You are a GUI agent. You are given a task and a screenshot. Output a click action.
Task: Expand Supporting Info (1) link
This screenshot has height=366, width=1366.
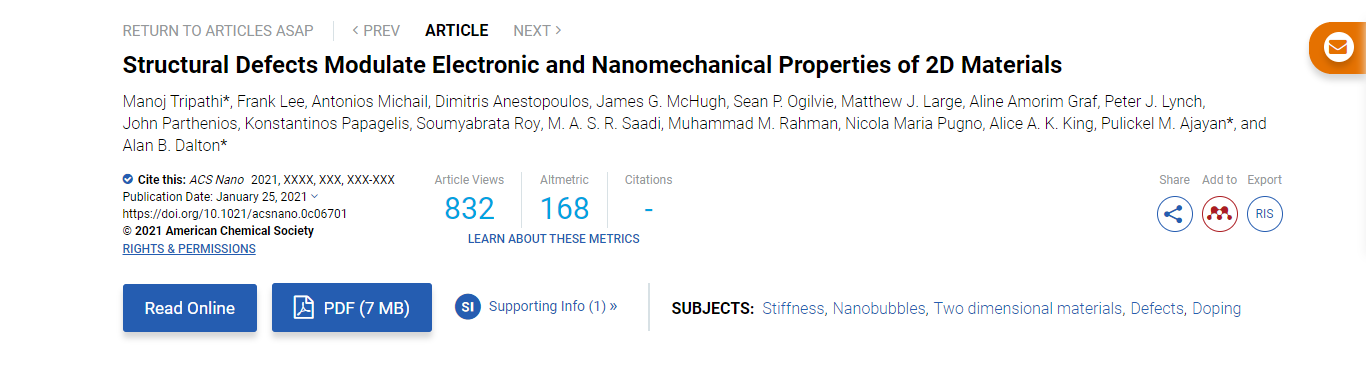(553, 306)
